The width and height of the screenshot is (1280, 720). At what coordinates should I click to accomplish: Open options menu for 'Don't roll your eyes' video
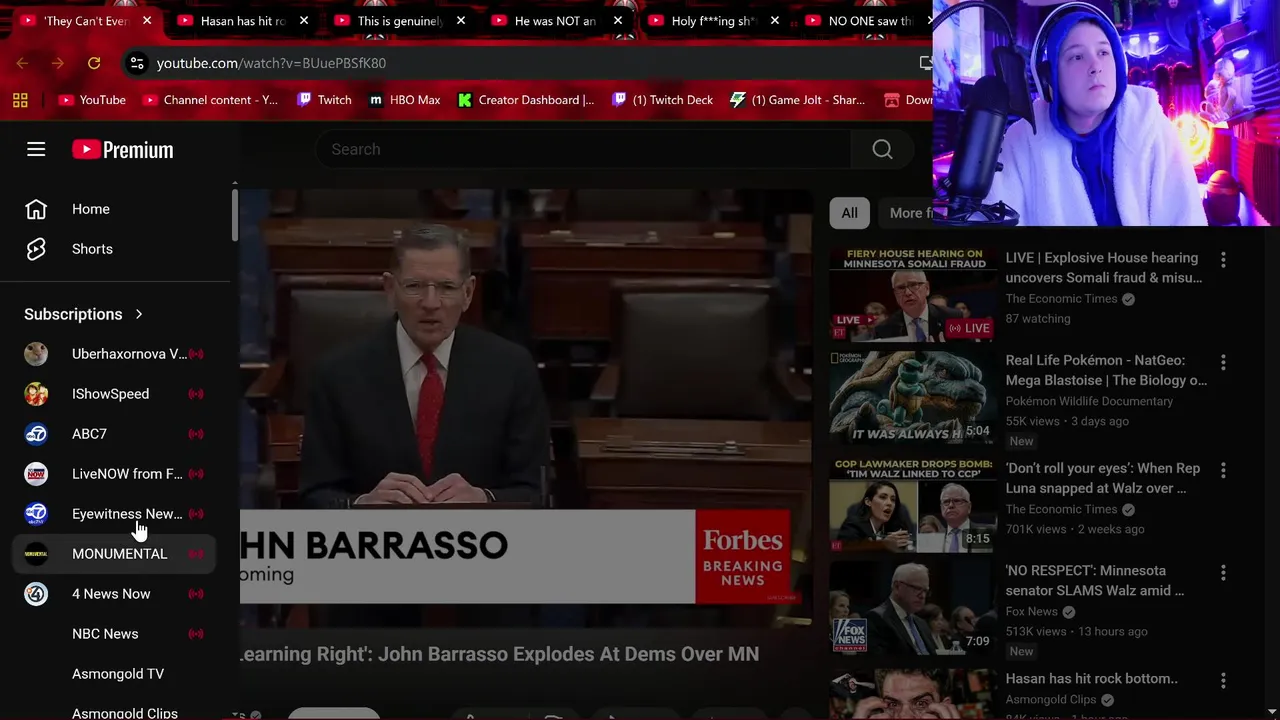click(x=1223, y=470)
